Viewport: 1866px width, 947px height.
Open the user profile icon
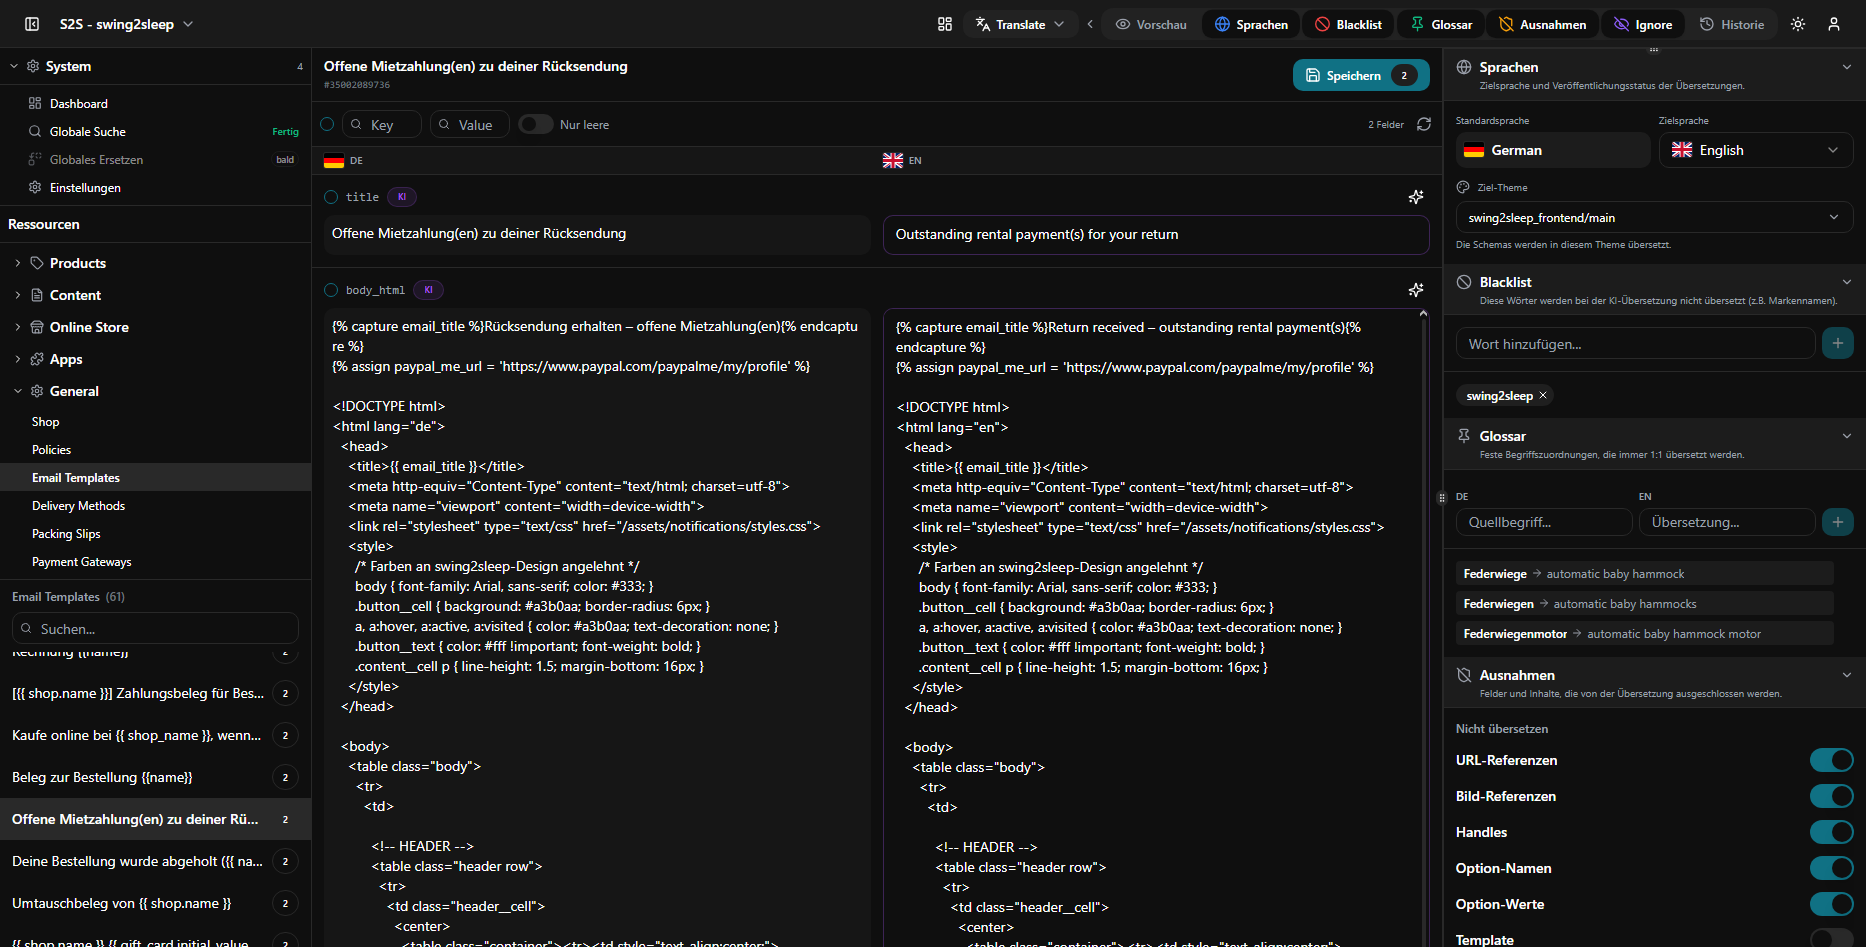[x=1834, y=24]
